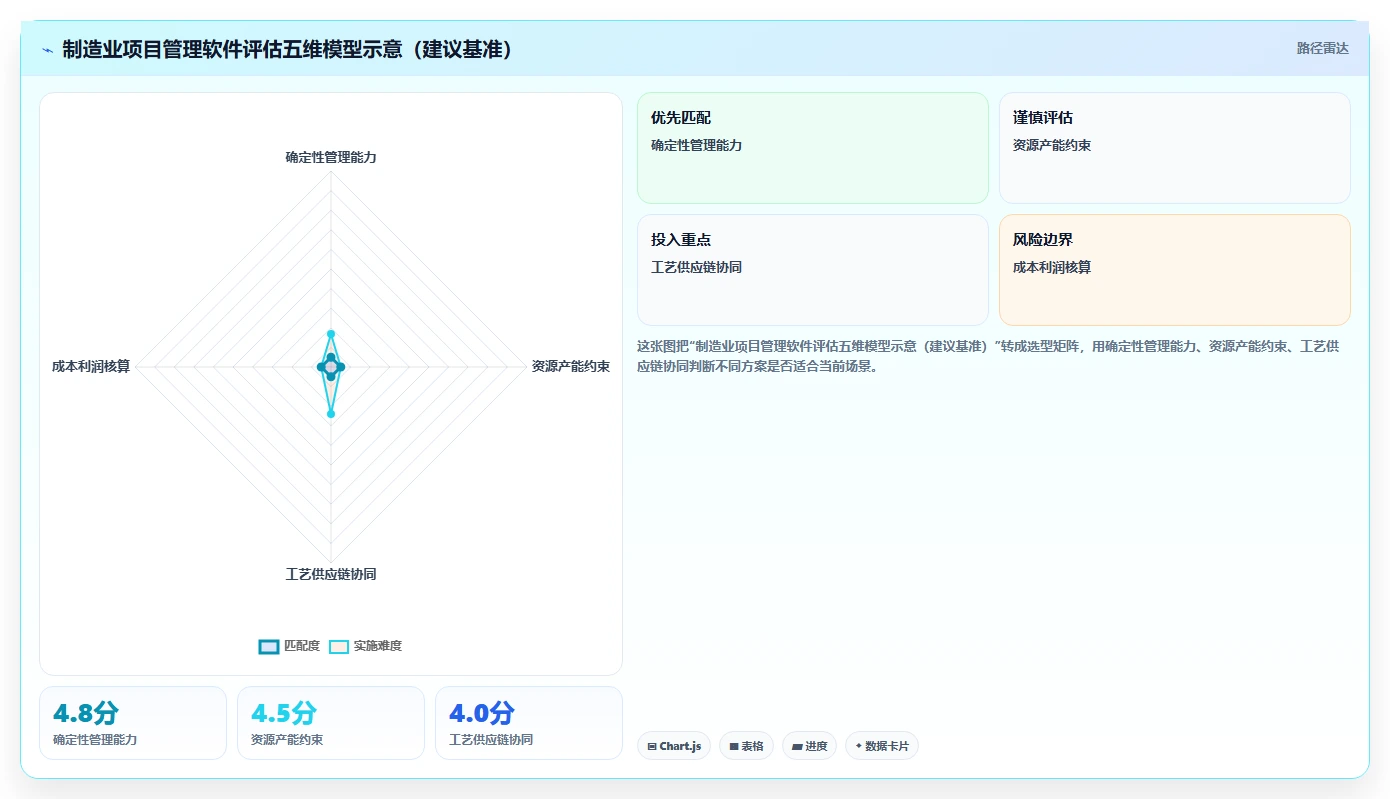Select the 数据卡片 tag
The width and height of the screenshot is (1390, 799).
click(882, 746)
